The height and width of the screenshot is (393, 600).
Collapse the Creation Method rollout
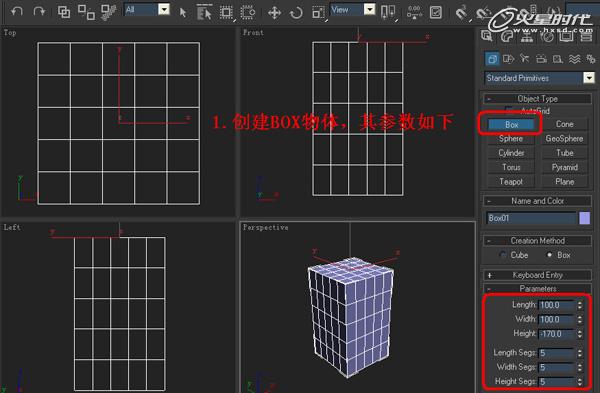click(537, 241)
